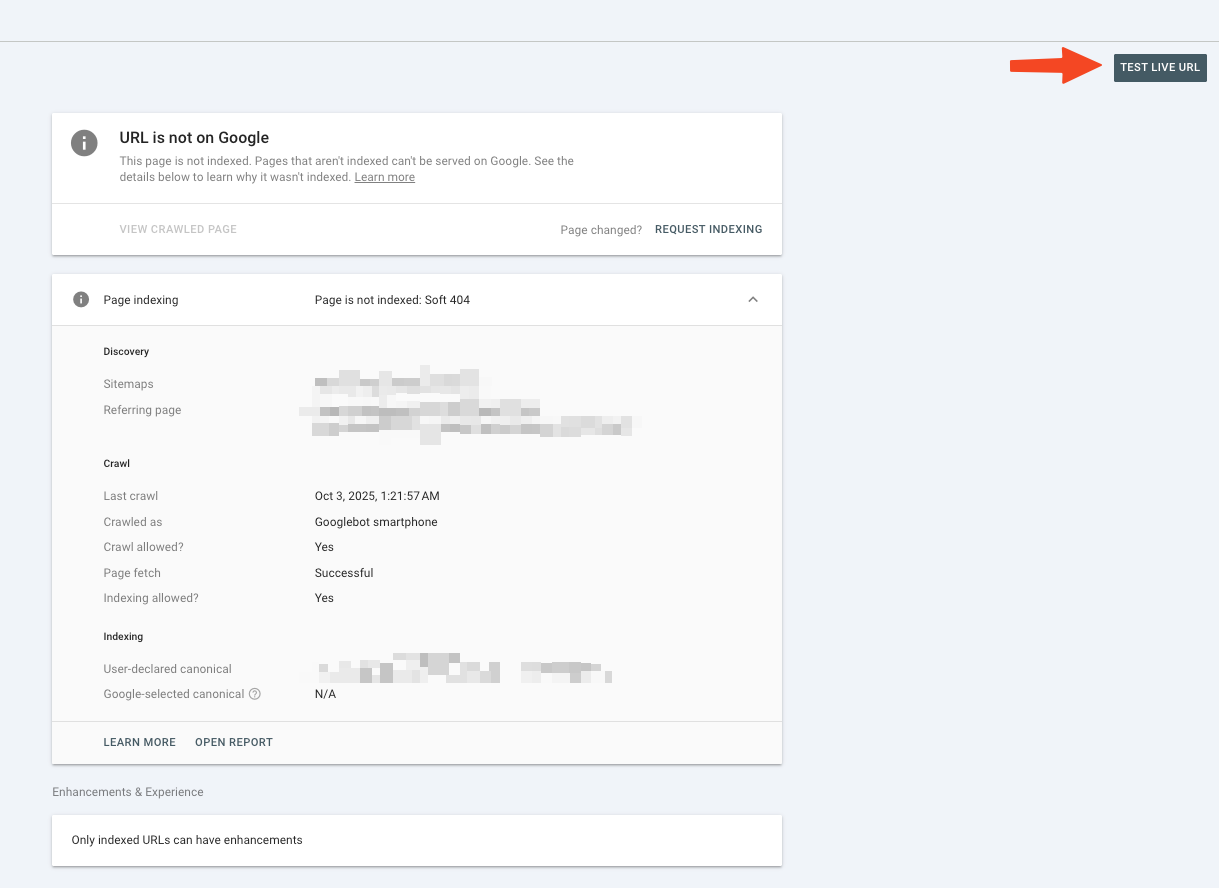This screenshot has height=888, width=1219.
Task: Click the "TEST LIVE URL" button
Action: pyautogui.click(x=1159, y=67)
